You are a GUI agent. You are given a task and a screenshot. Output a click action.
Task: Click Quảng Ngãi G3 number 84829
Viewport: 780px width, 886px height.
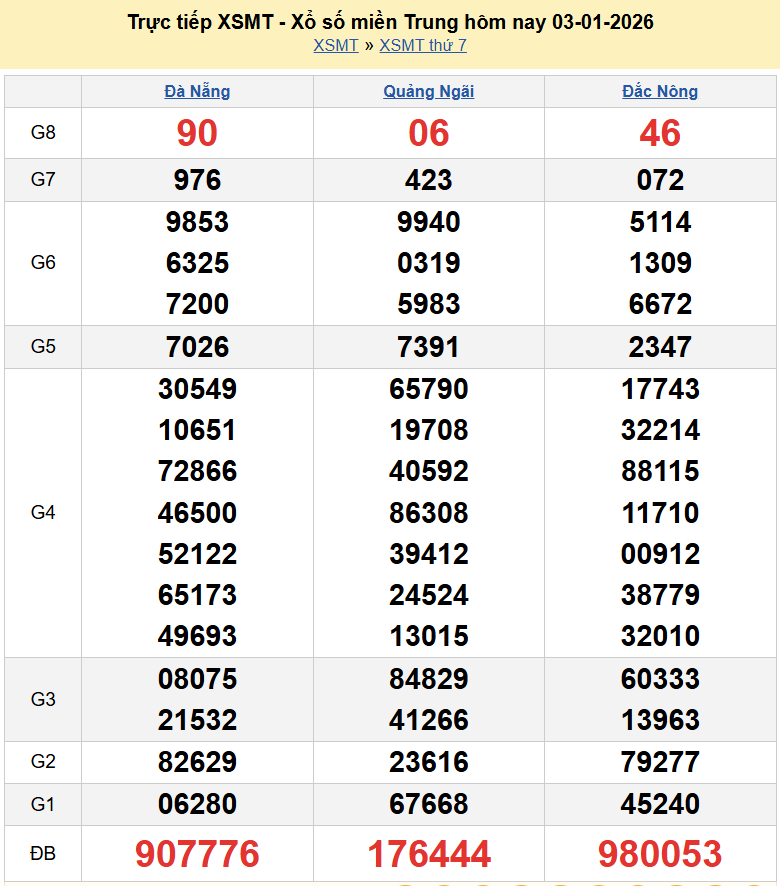pyautogui.click(x=429, y=679)
